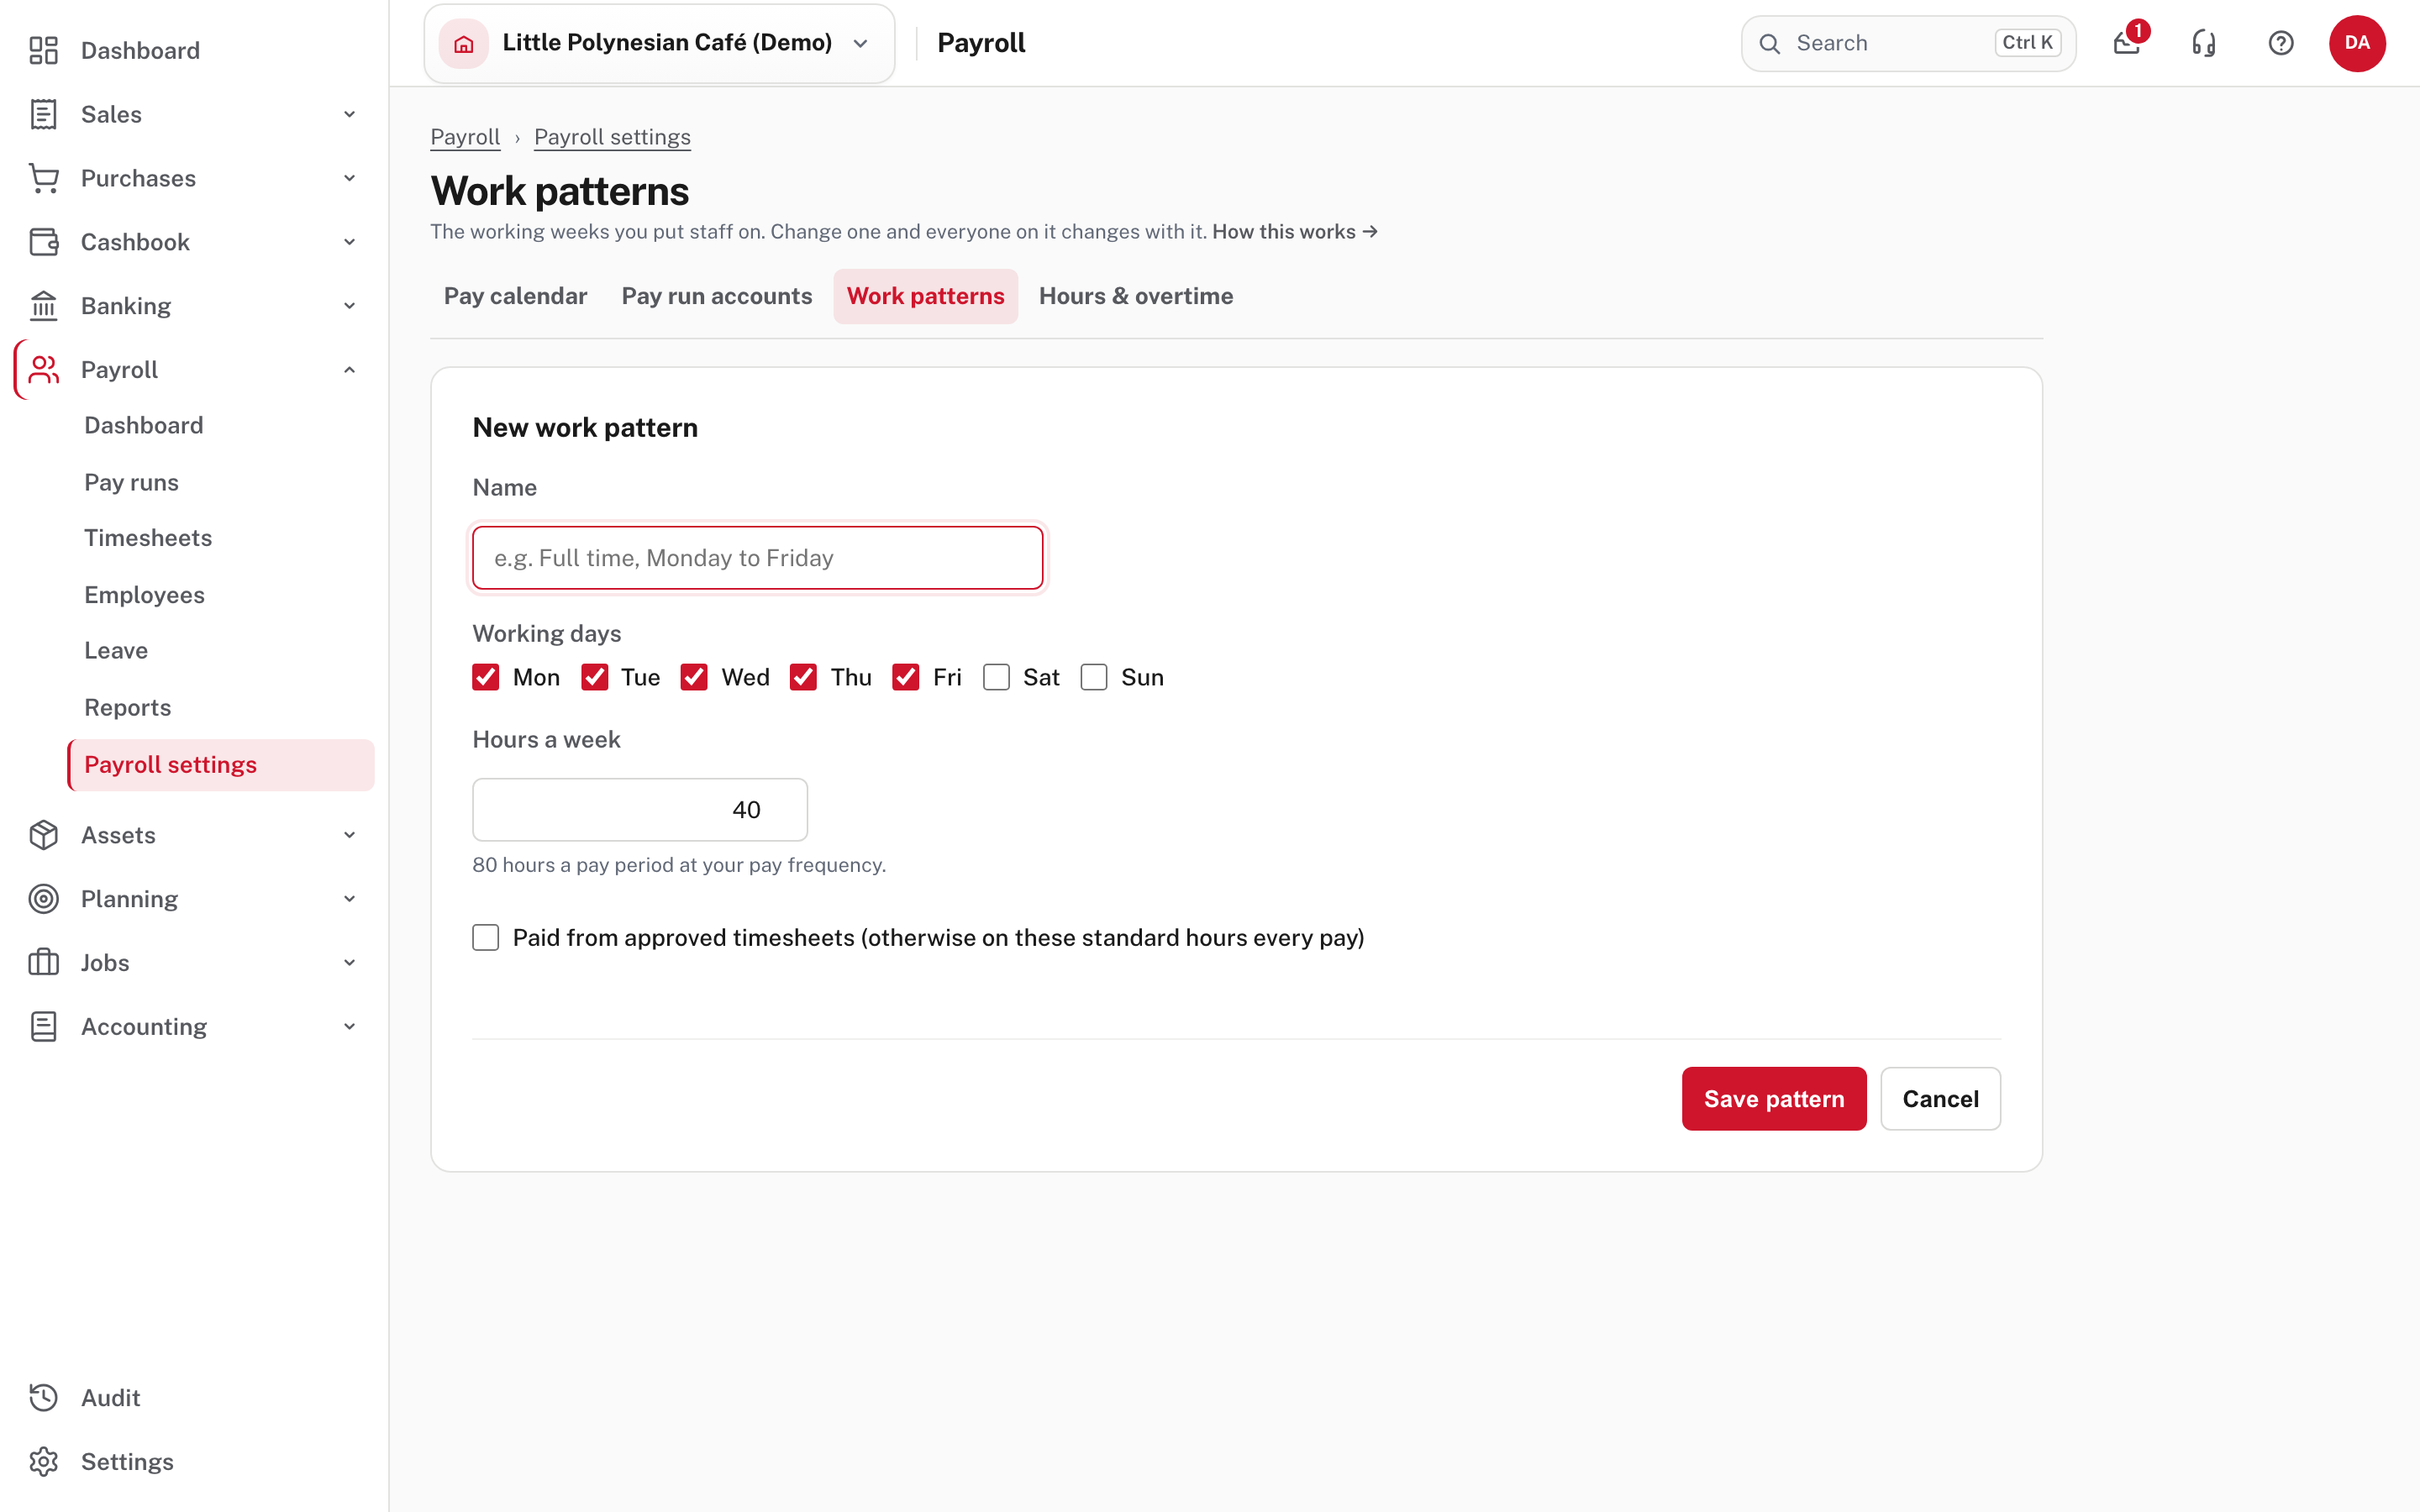Open Timesheets in the Payroll submenu
This screenshot has width=2420, height=1512.
[x=148, y=538]
